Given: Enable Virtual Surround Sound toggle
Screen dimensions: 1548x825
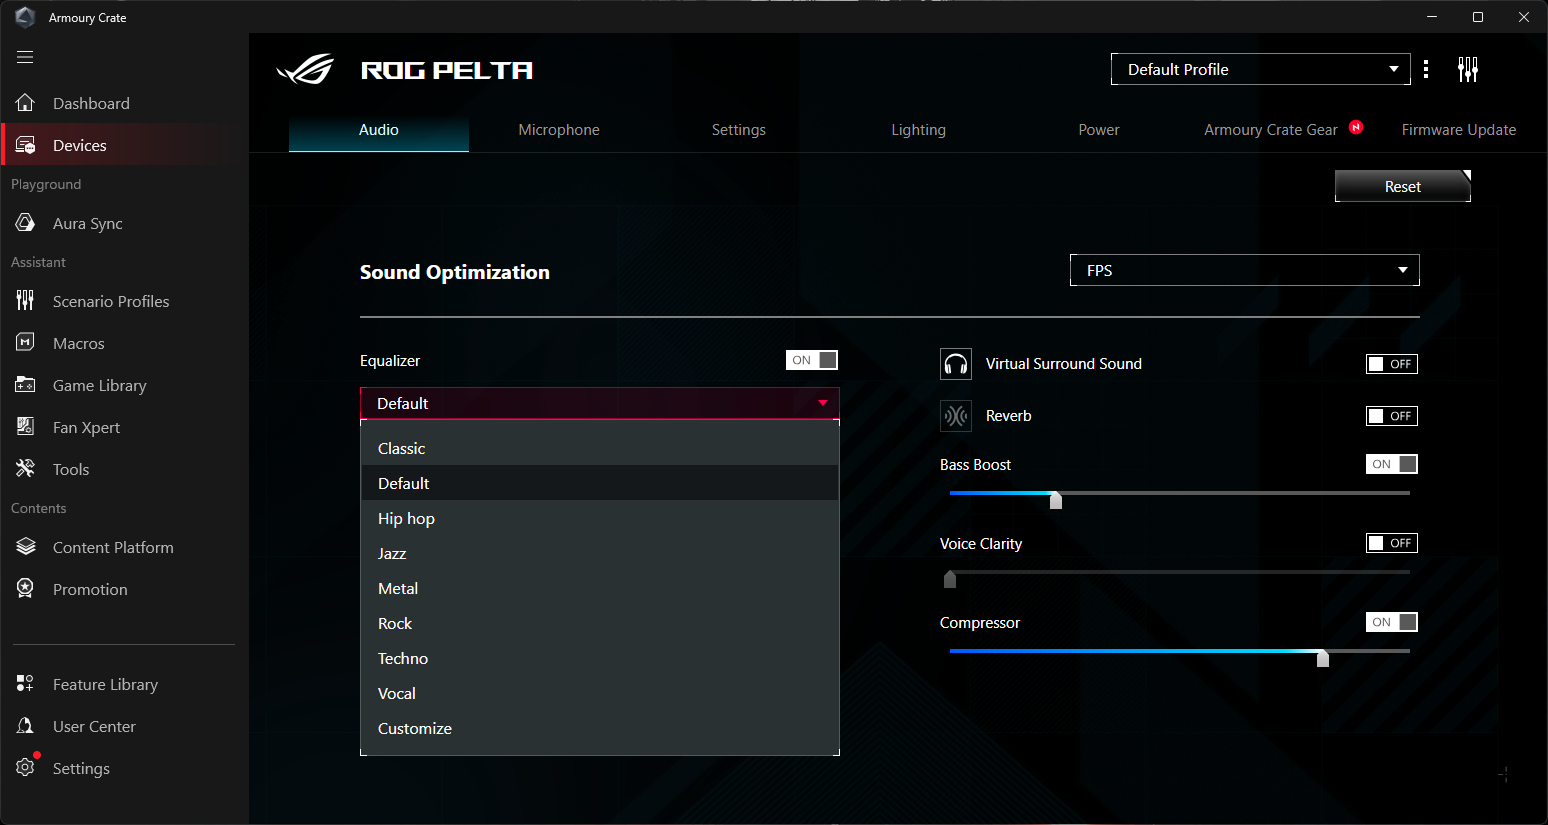Looking at the screenshot, I should 1391,364.
